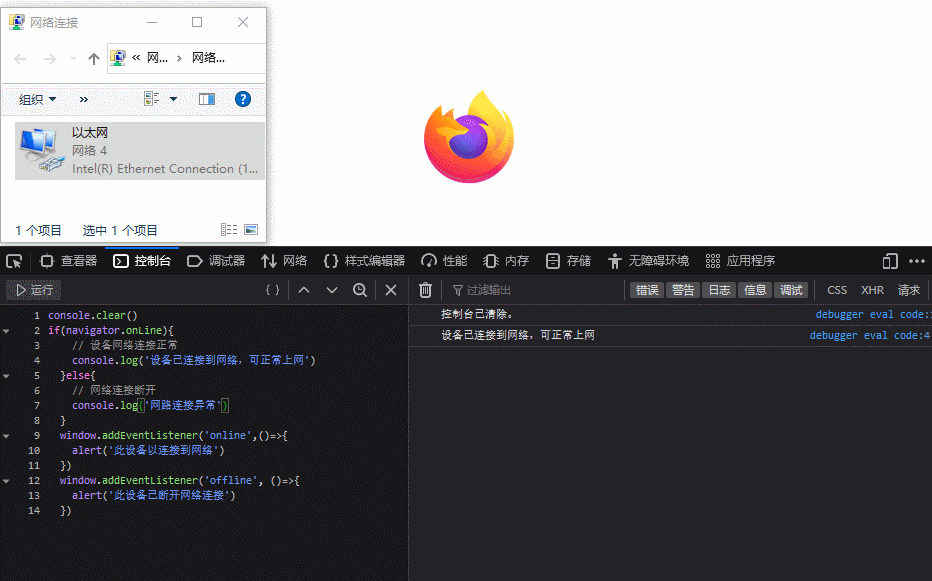
Task: Collapse the code fold at line 2
Action: click(x=7, y=331)
